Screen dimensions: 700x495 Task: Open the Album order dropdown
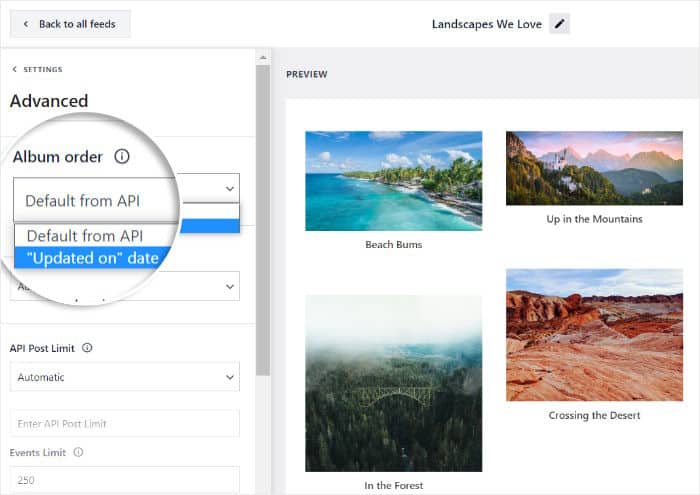coord(126,200)
